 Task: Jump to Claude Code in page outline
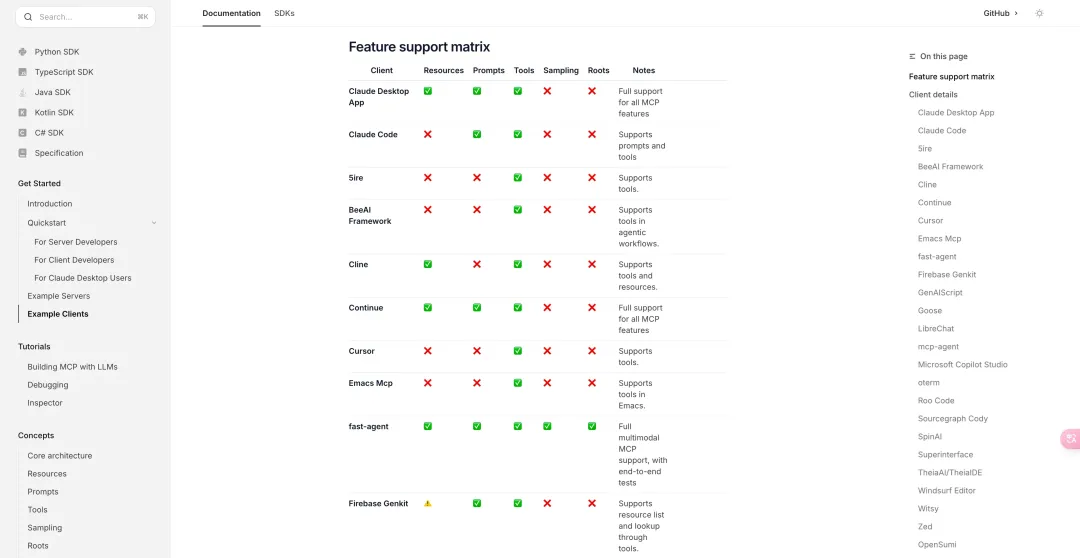click(942, 130)
